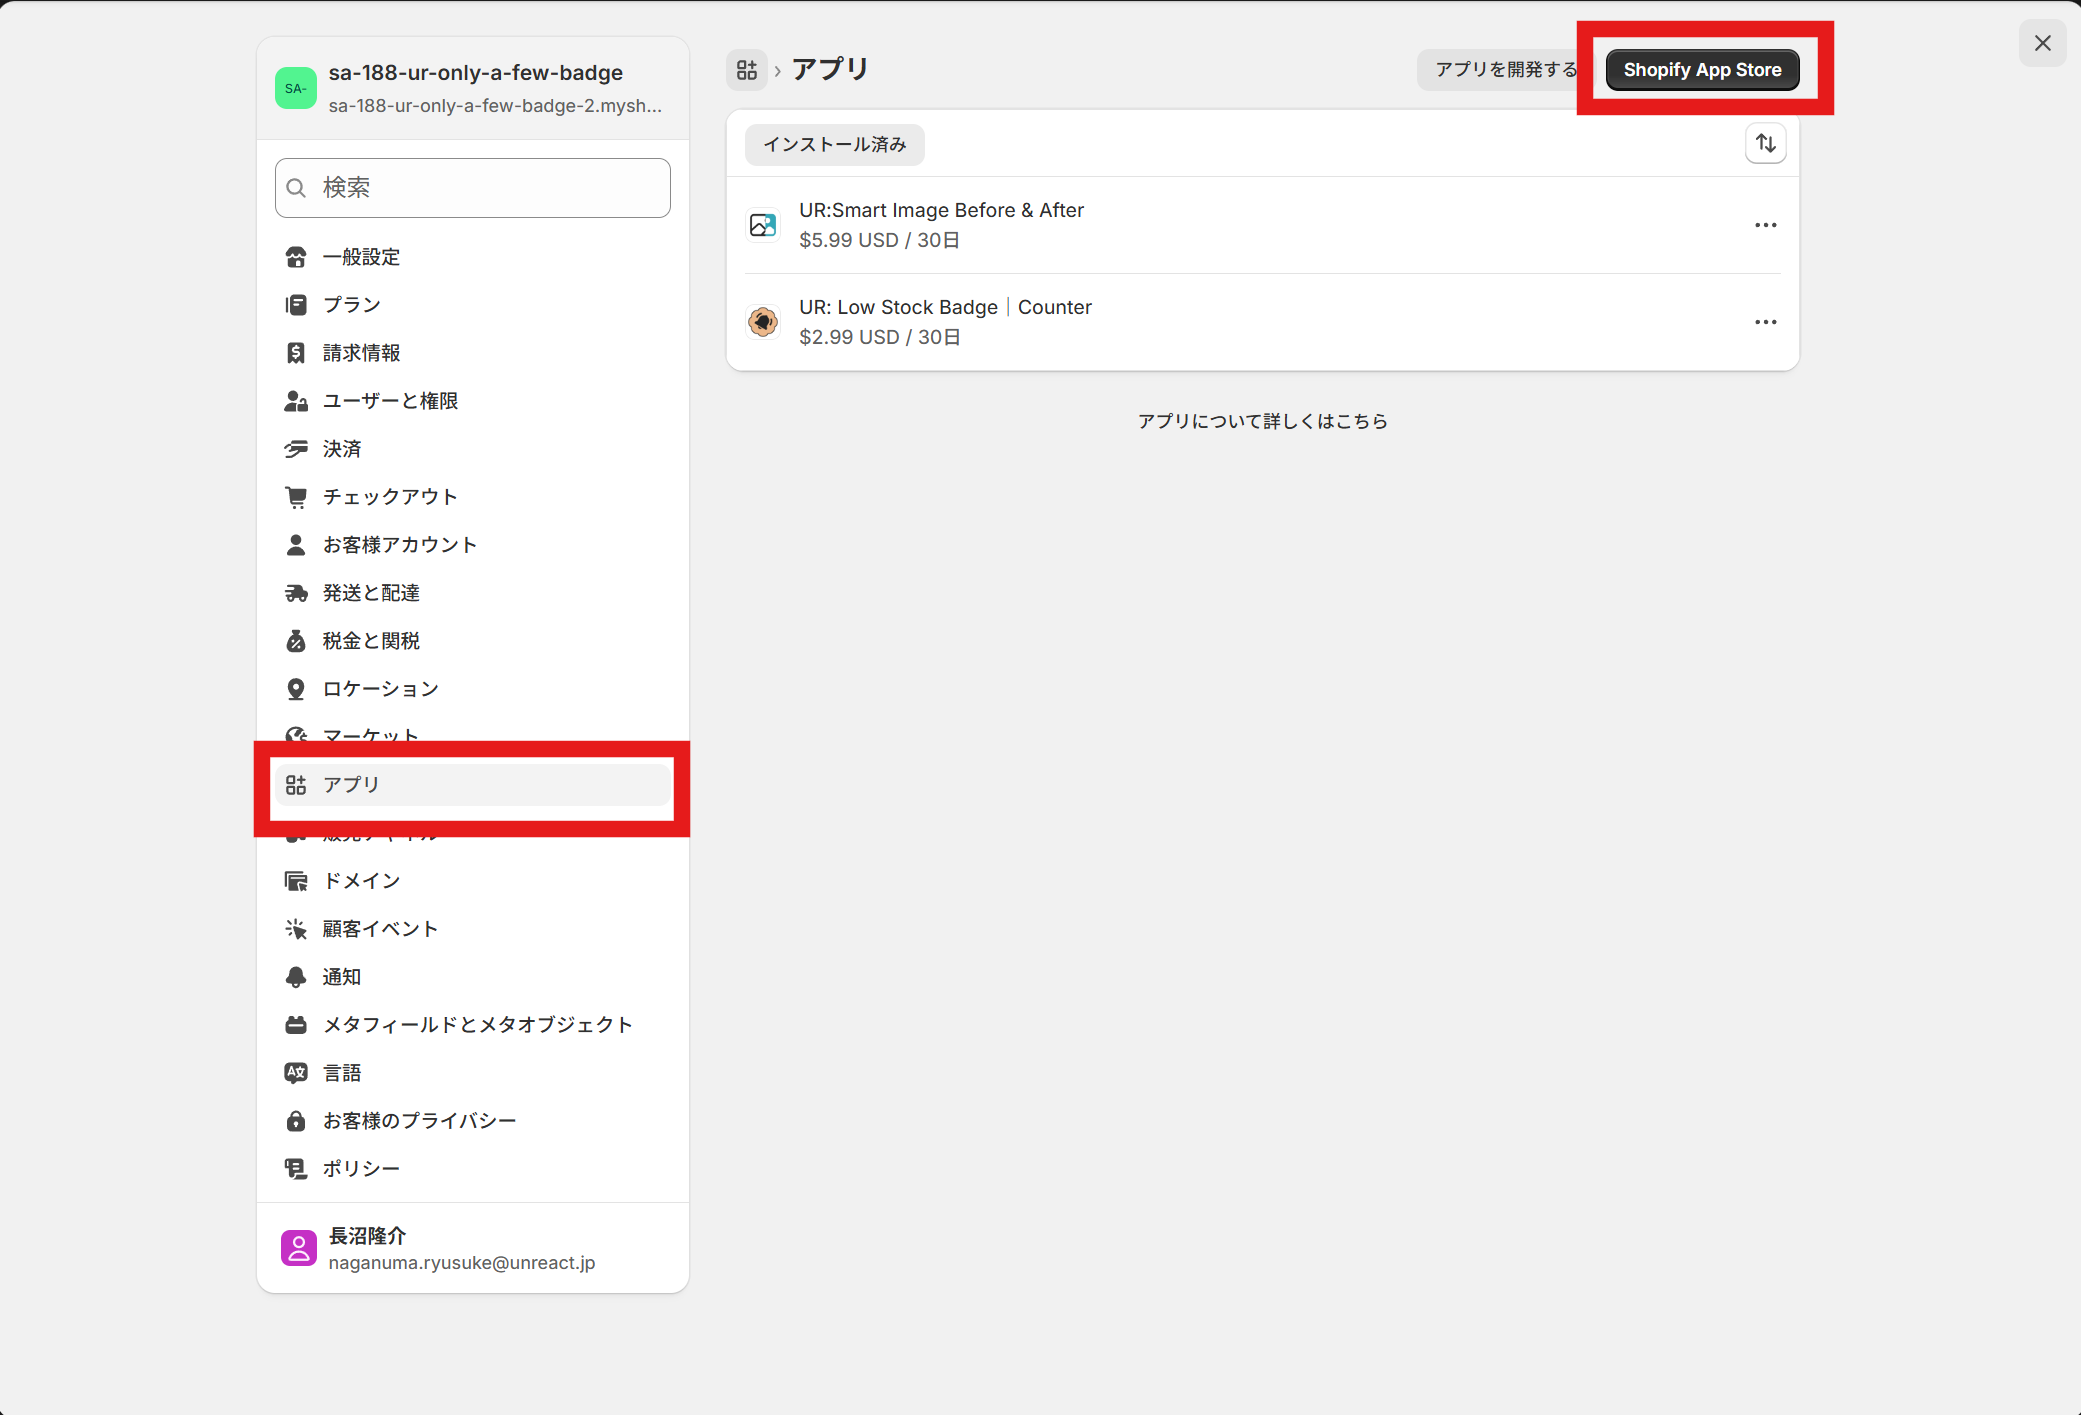Select 税金と関税 taxes icon
This screenshot has width=2081, height=1415.
296,641
